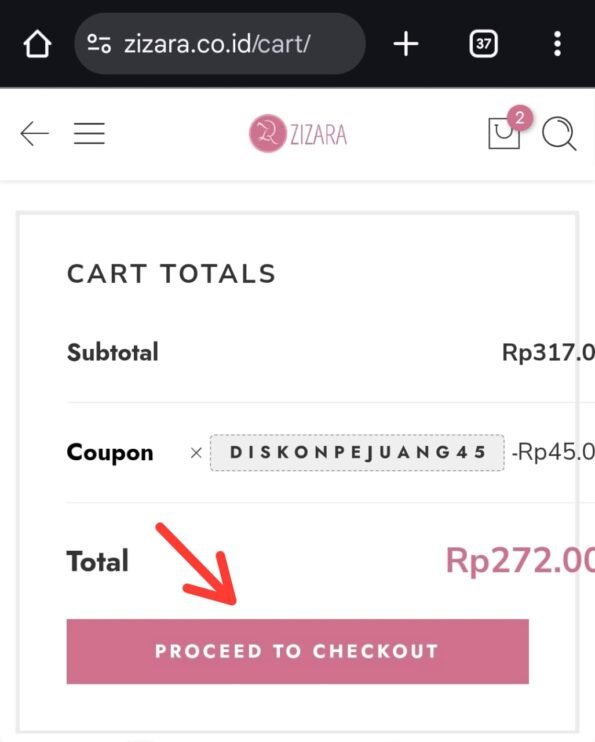Screen dimensions: 595x742
Task: Open the tab switcher showing 37
Action: (x=483, y=44)
